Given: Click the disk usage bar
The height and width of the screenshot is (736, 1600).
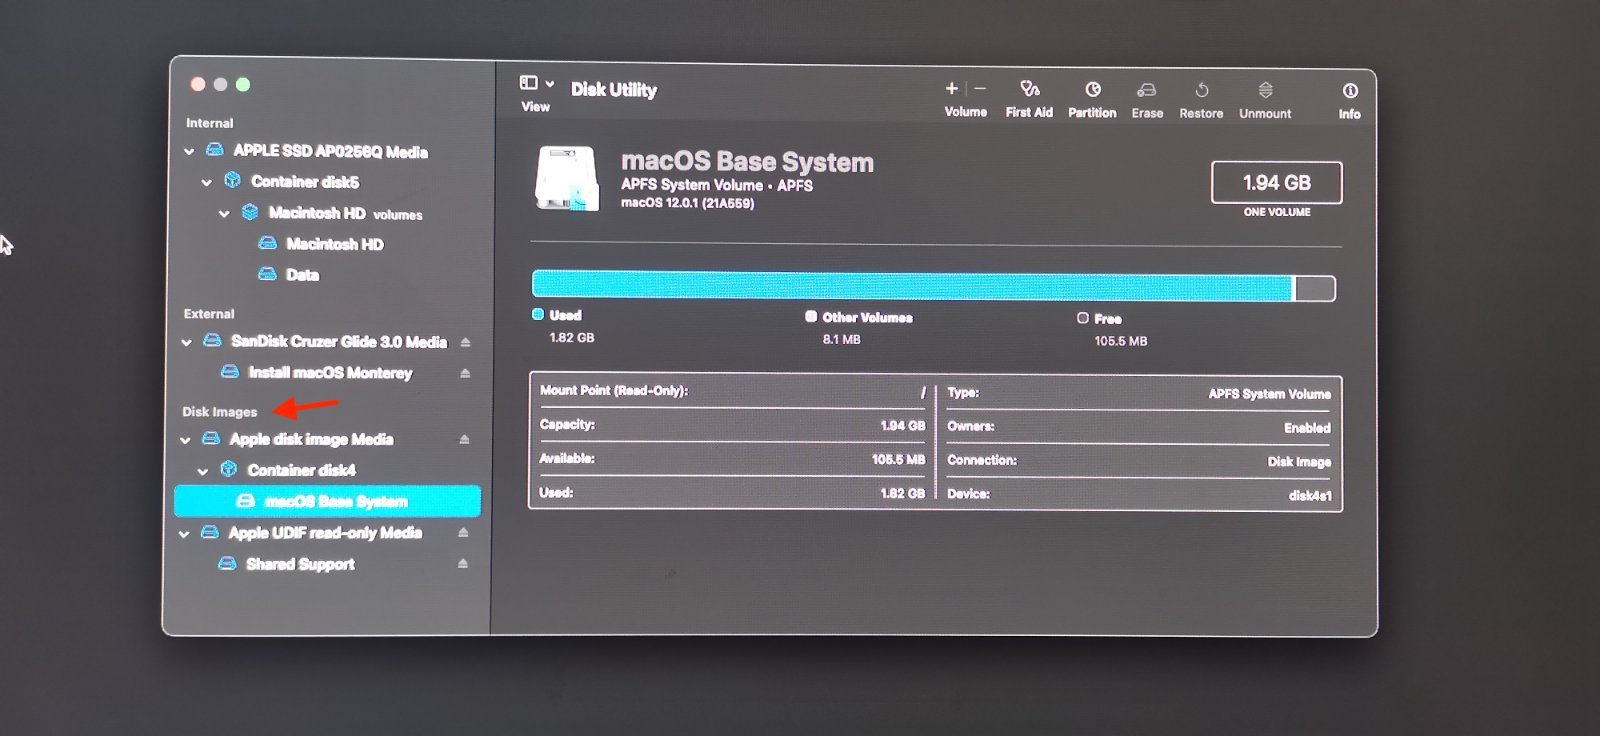Looking at the screenshot, I should (934, 287).
